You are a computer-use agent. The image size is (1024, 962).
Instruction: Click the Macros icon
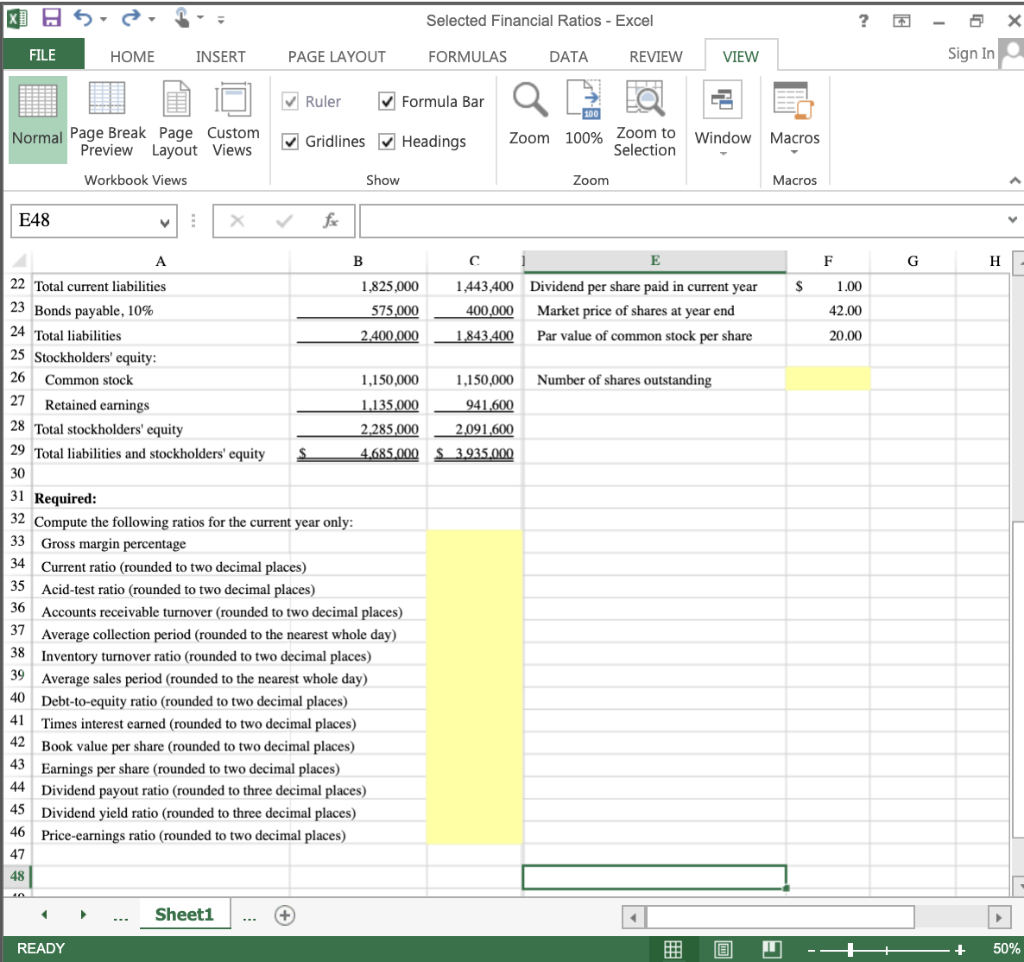[x=794, y=101]
